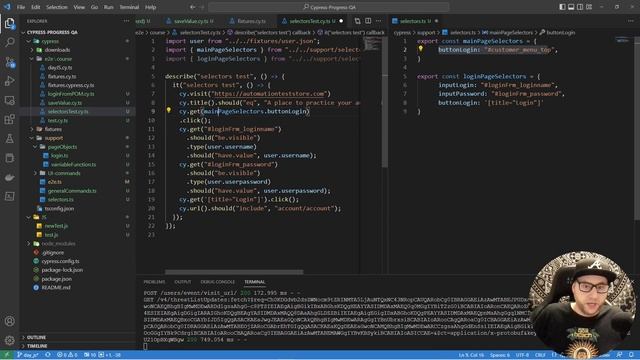Click the command center search box
Viewport: 640px width, 360px height.
329,7
